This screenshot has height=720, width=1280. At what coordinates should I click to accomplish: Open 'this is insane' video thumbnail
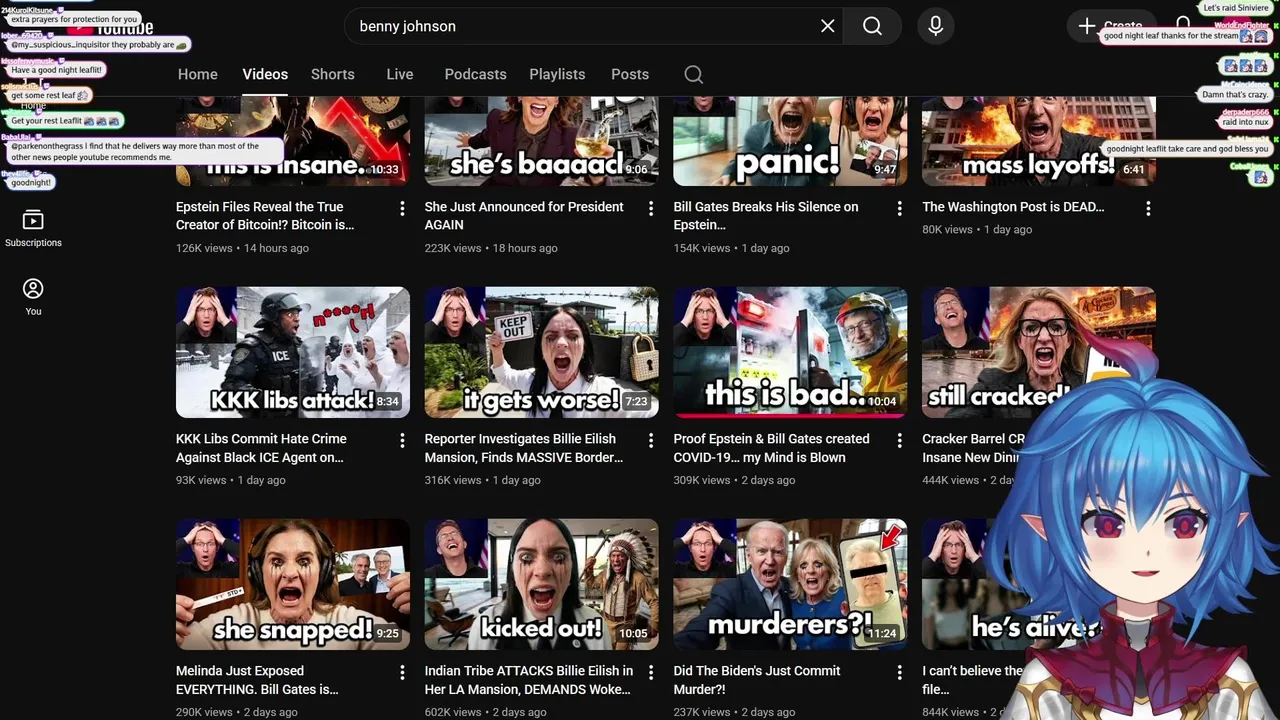(x=293, y=141)
